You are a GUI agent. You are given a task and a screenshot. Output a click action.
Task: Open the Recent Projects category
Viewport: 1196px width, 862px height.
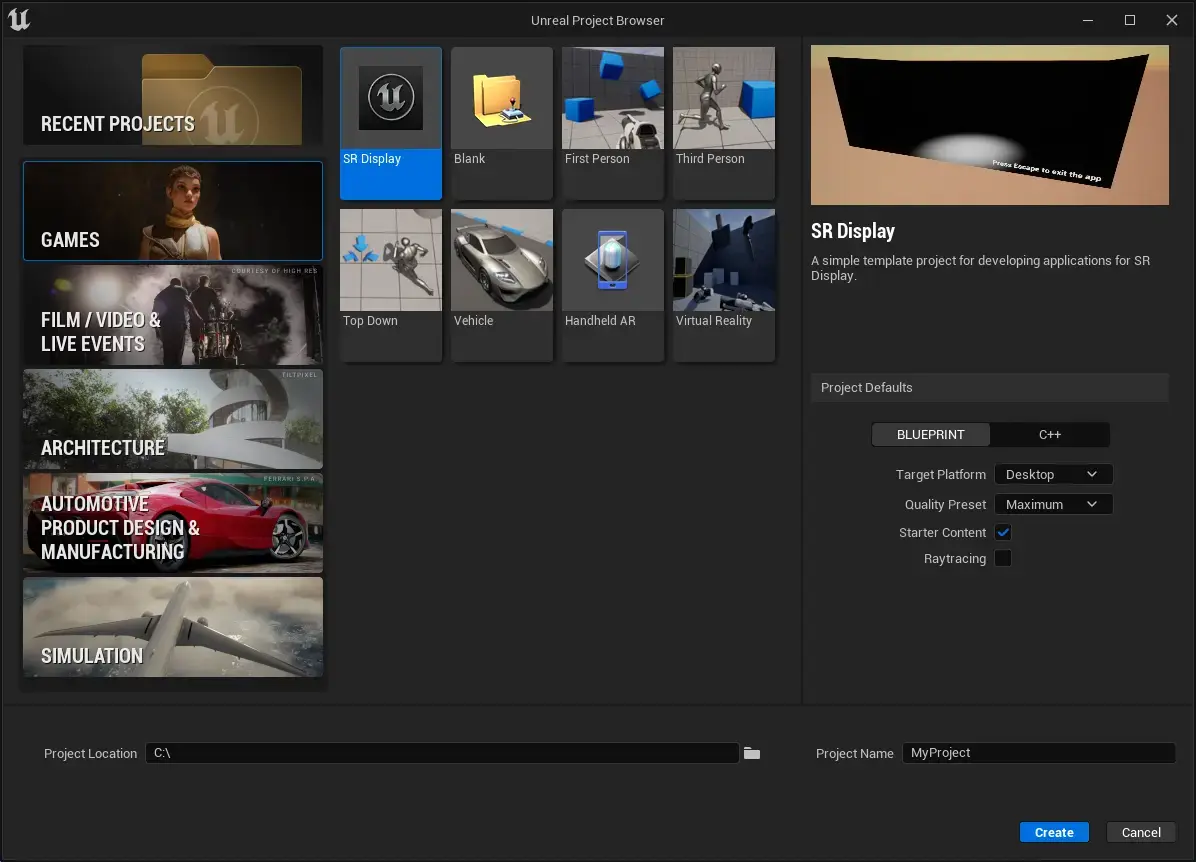tap(173, 96)
